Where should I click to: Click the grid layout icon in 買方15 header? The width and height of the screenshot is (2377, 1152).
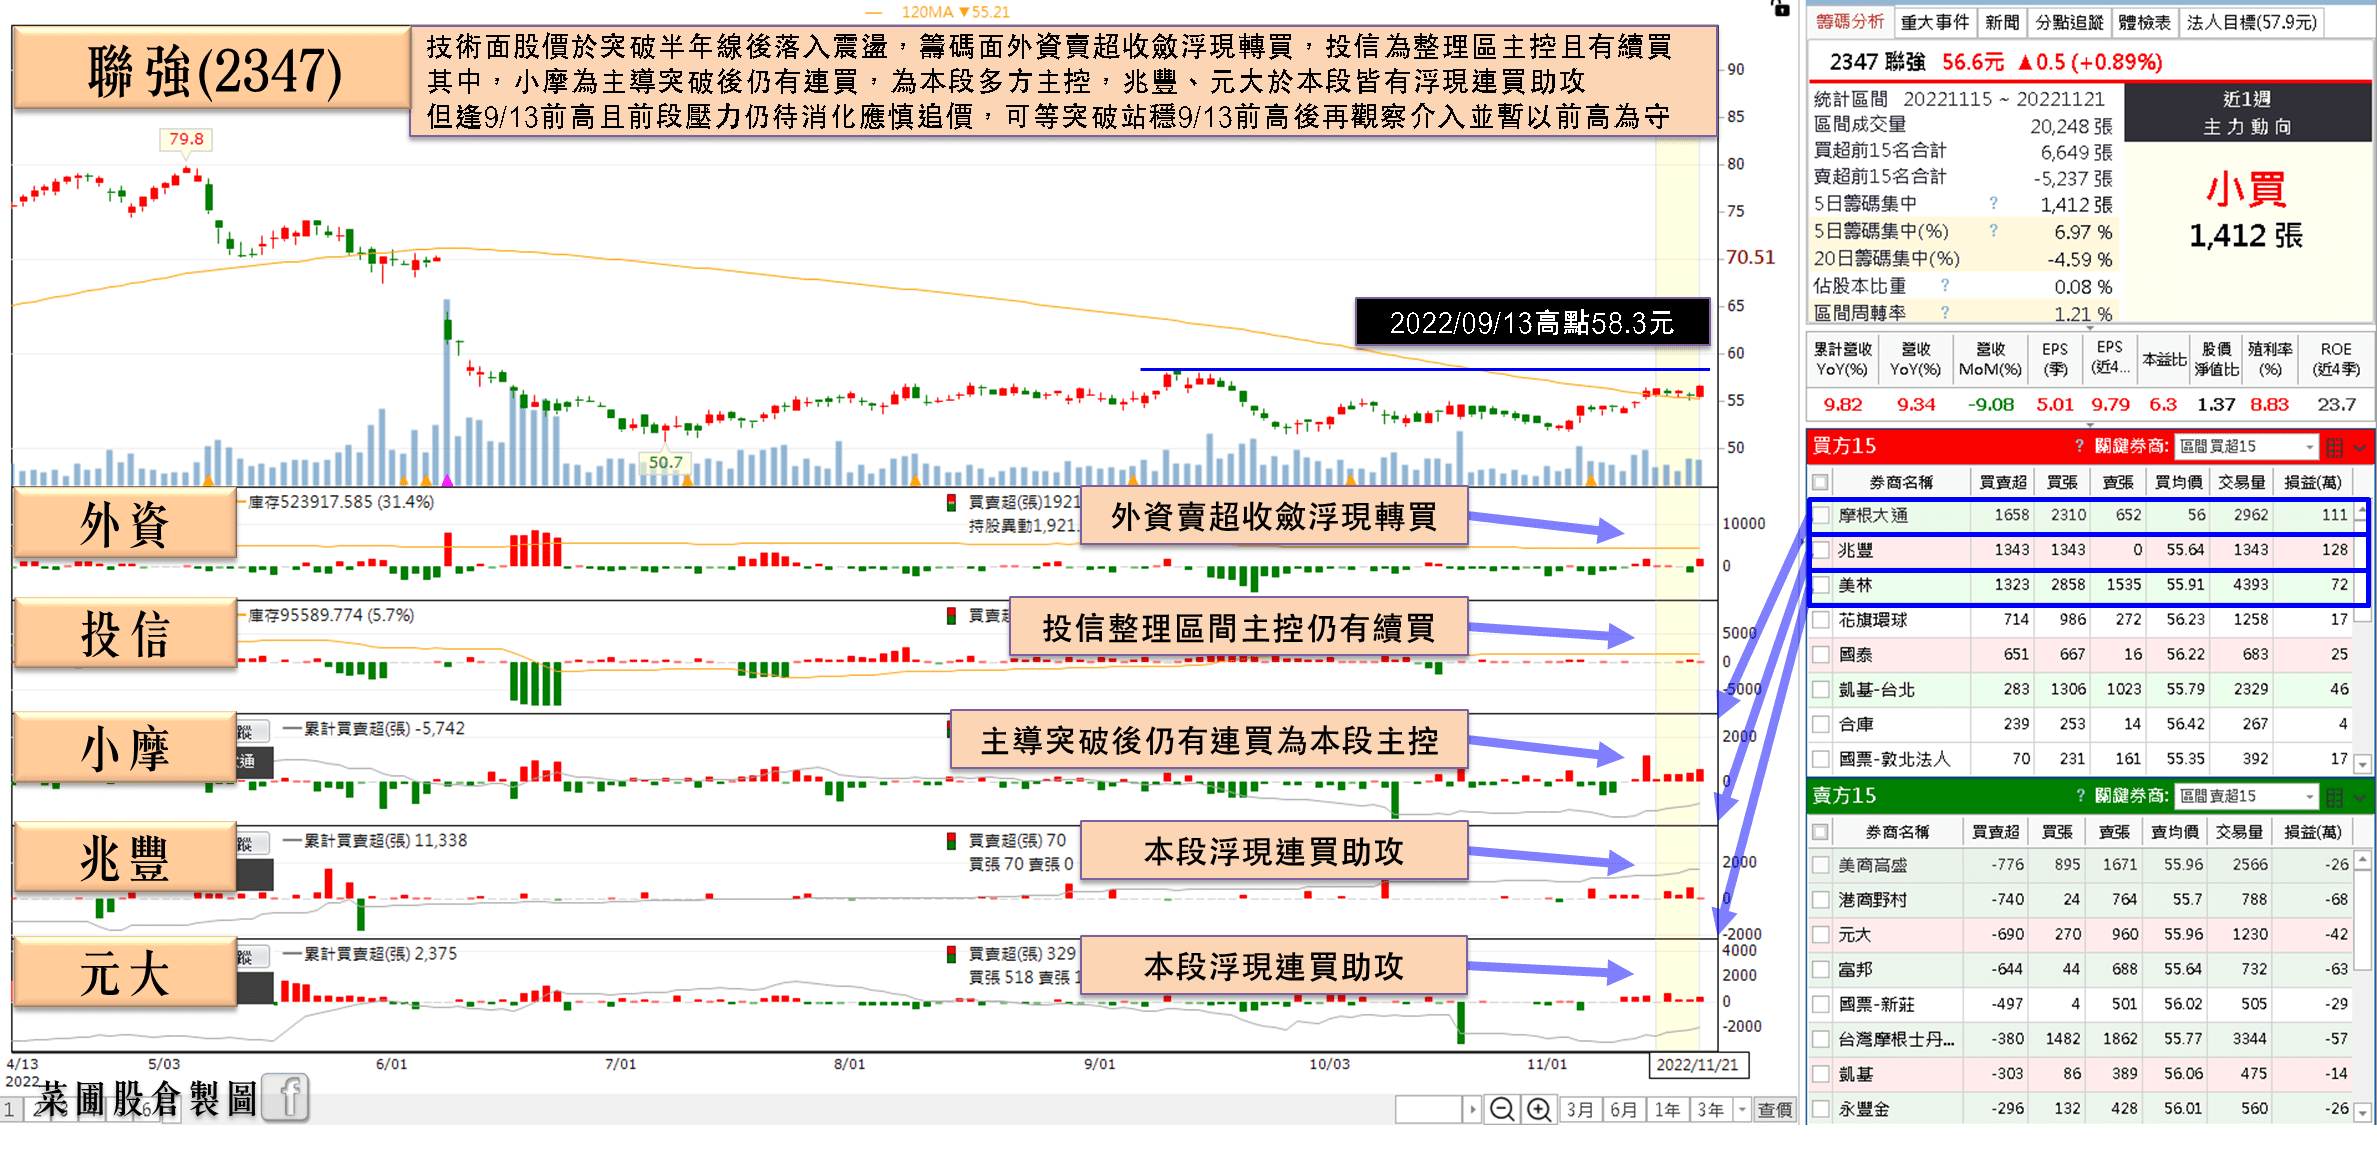click(x=2335, y=447)
